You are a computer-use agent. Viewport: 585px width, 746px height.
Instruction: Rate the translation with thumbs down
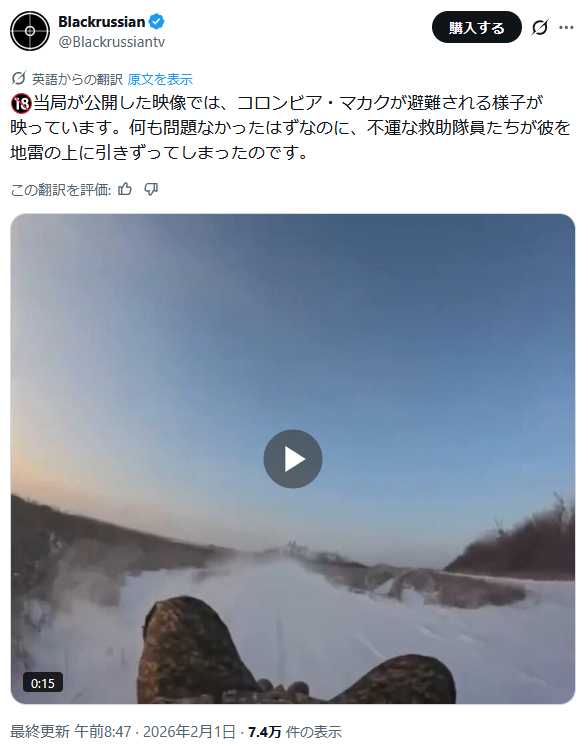click(151, 189)
